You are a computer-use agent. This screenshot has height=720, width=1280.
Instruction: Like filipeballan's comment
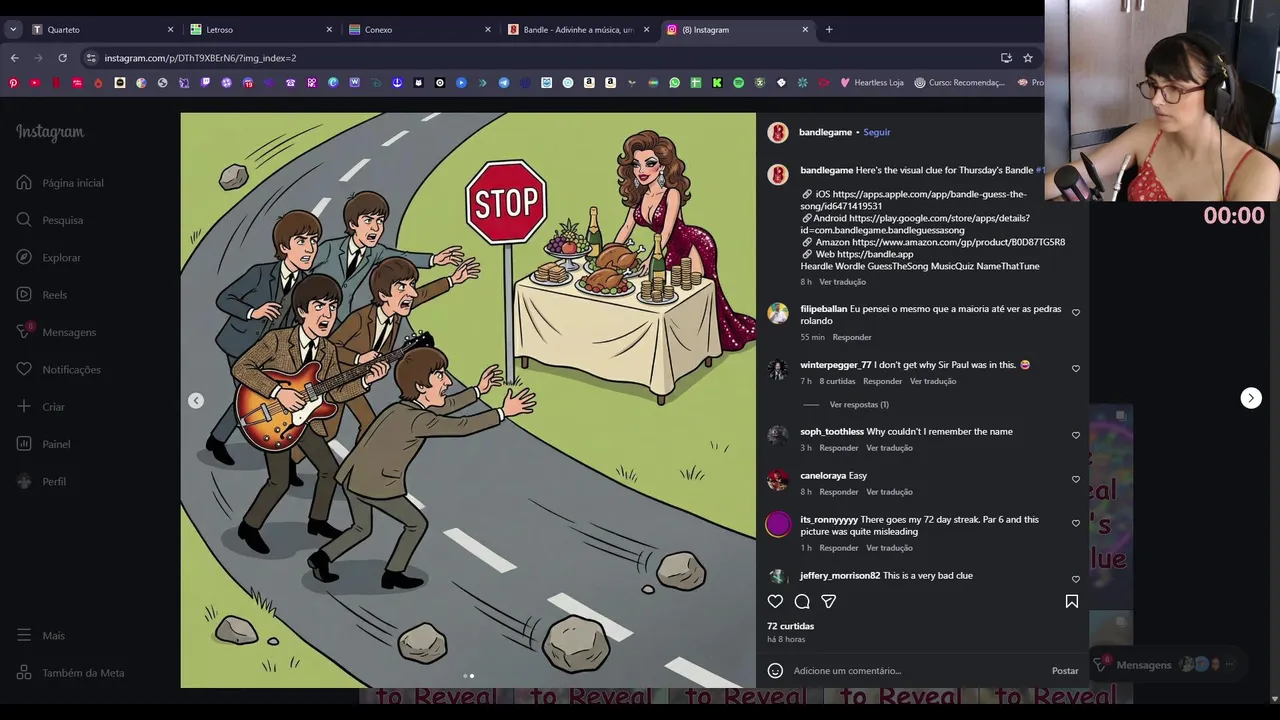tap(1076, 313)
